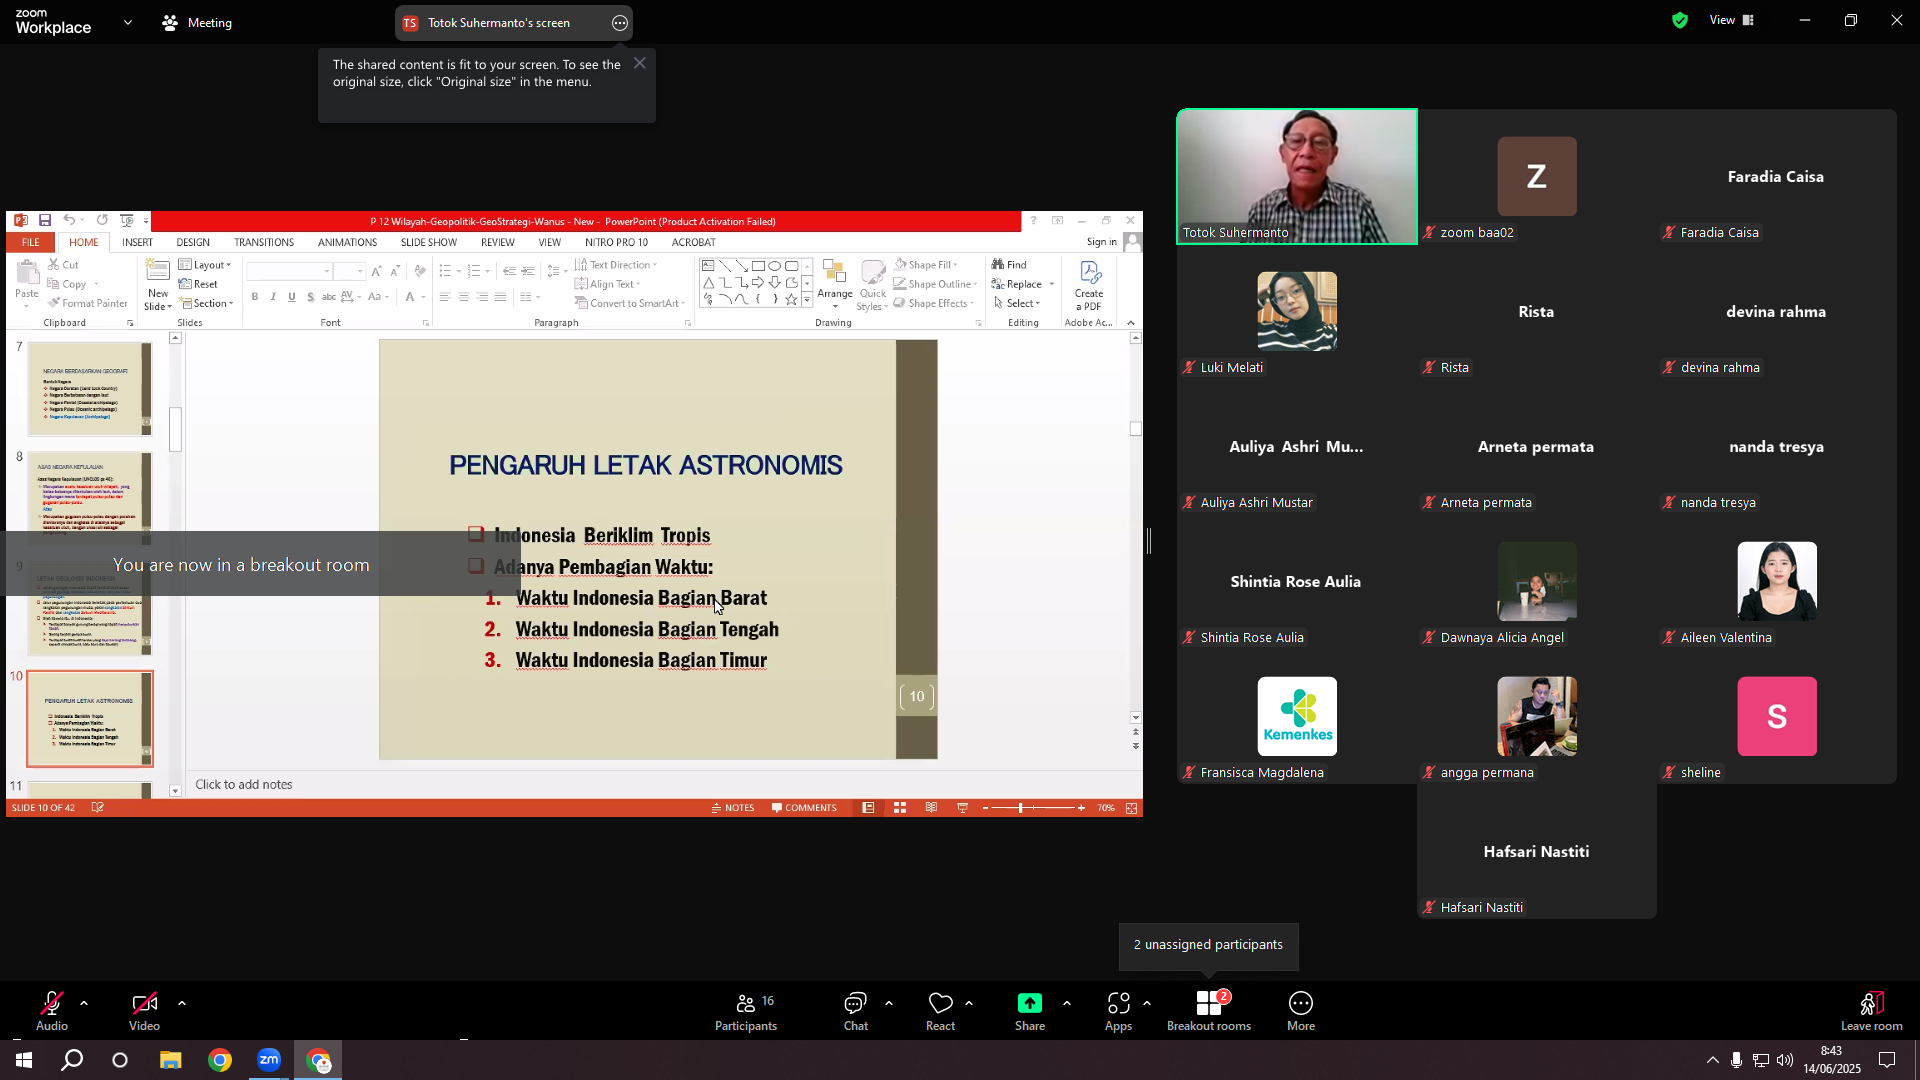The image size is (1920, 1080).
Task: Click Create a PDF button
Action: pyautogui.click(x=1089, y=286)
